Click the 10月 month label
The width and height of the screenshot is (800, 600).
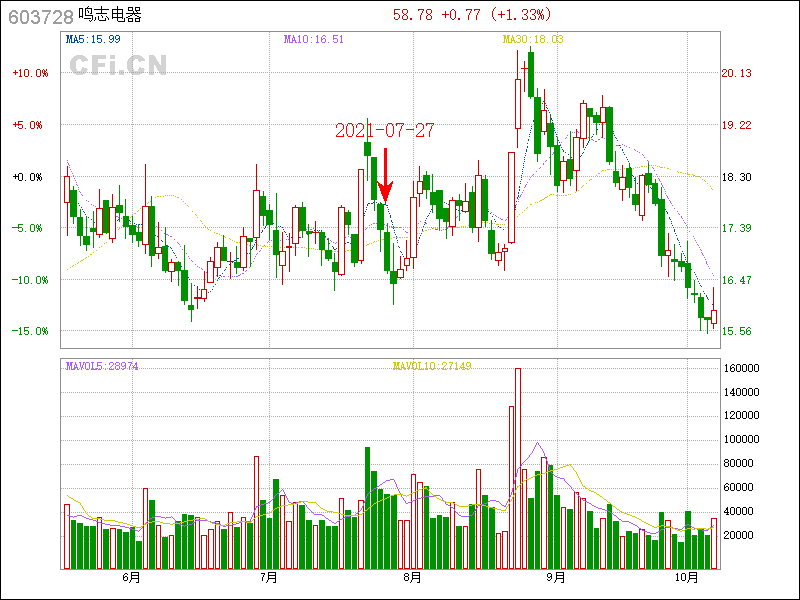click(x=686, y=578)
